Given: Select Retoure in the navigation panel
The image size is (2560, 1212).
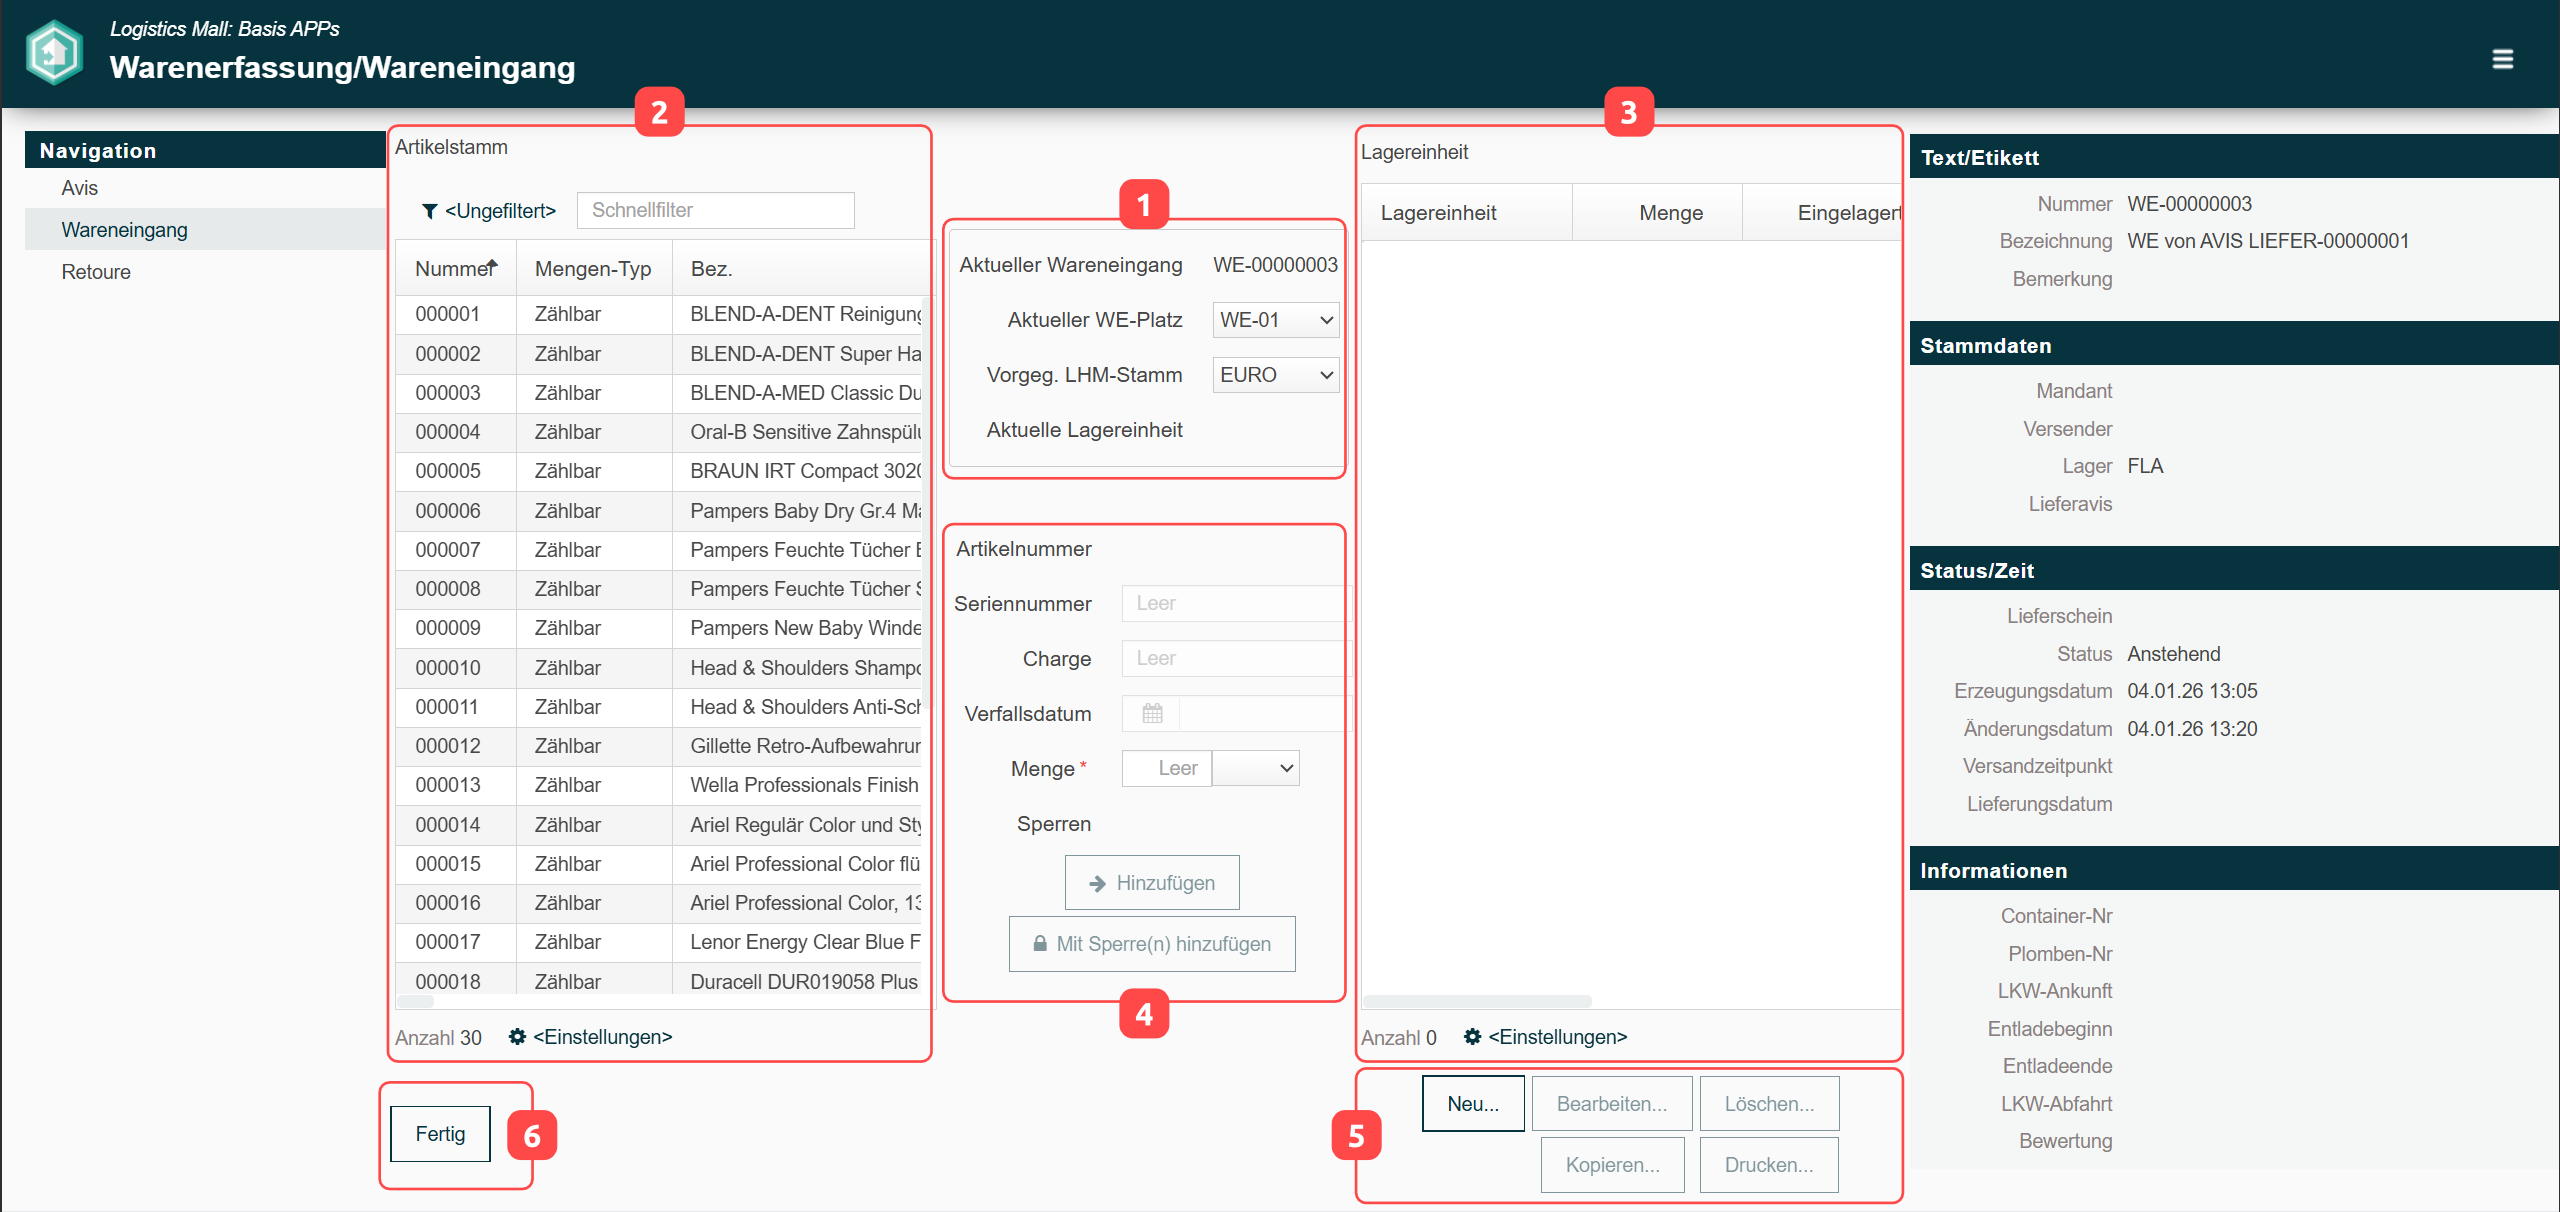Looking at the screenshot, I should click(96, 272).
